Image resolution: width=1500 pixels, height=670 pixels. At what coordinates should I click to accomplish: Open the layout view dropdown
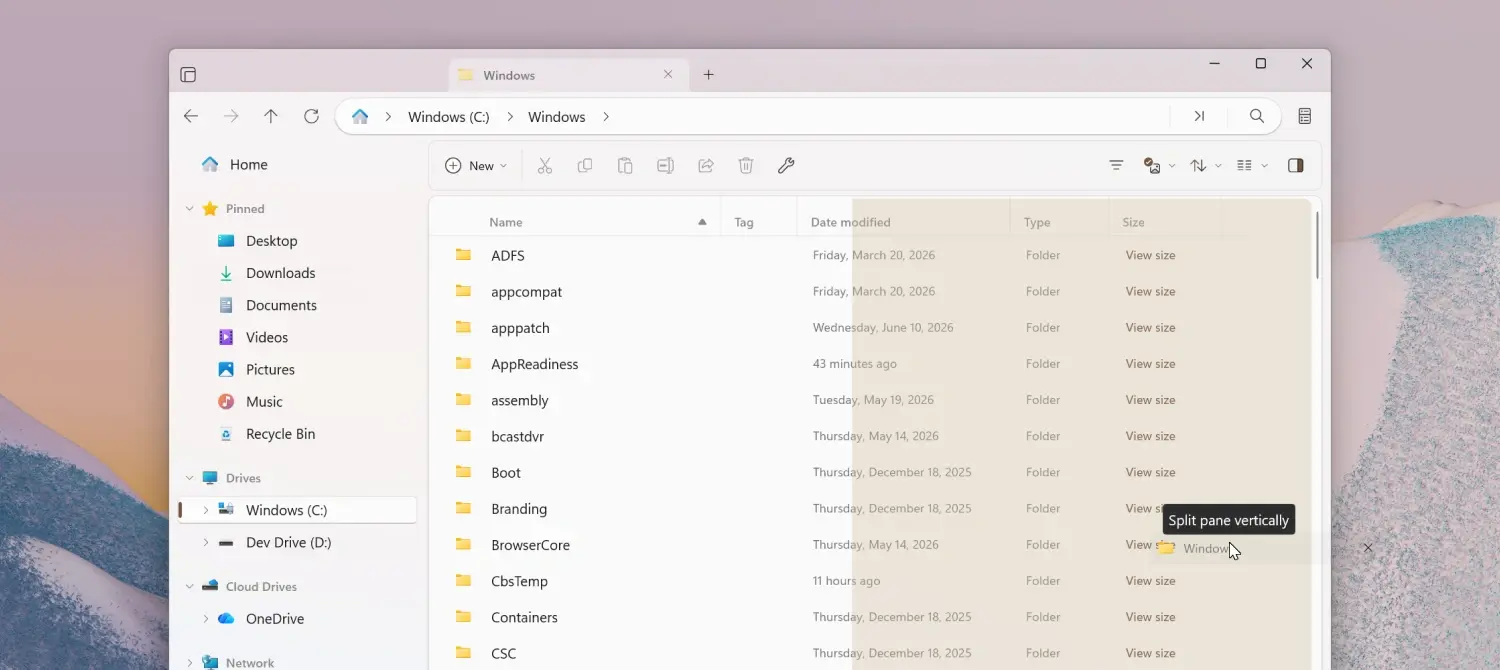click(x=1252, y=165)
